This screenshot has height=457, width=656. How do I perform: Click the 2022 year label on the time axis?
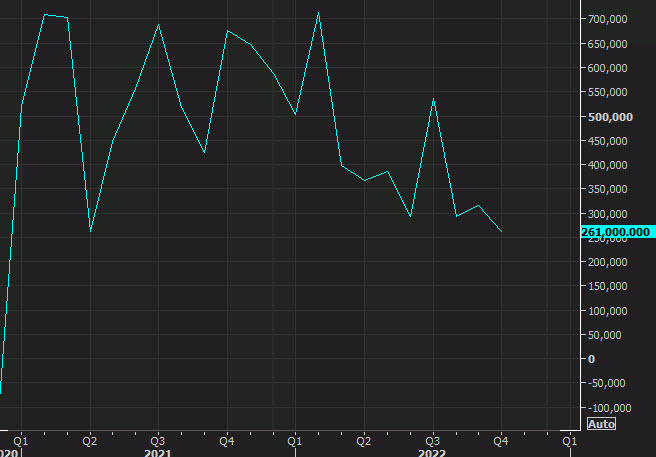432,453
